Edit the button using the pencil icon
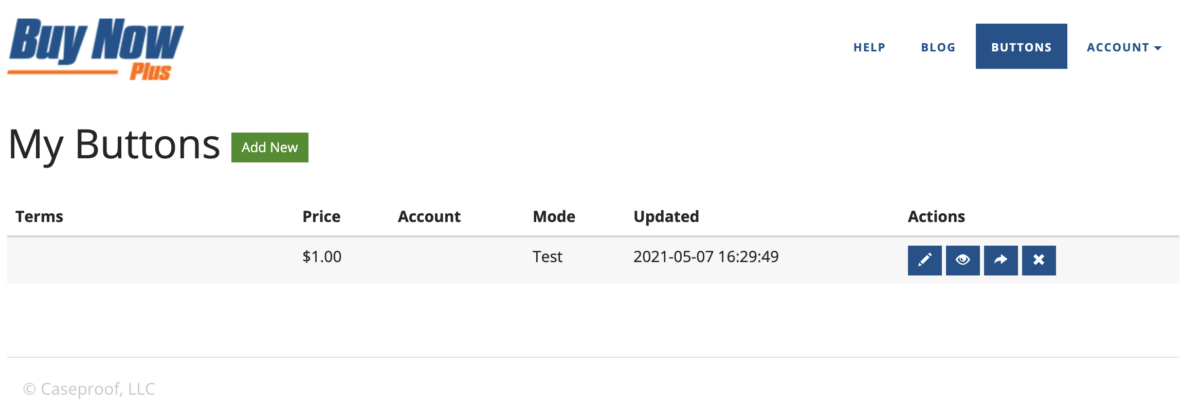 tap(925, 260)
